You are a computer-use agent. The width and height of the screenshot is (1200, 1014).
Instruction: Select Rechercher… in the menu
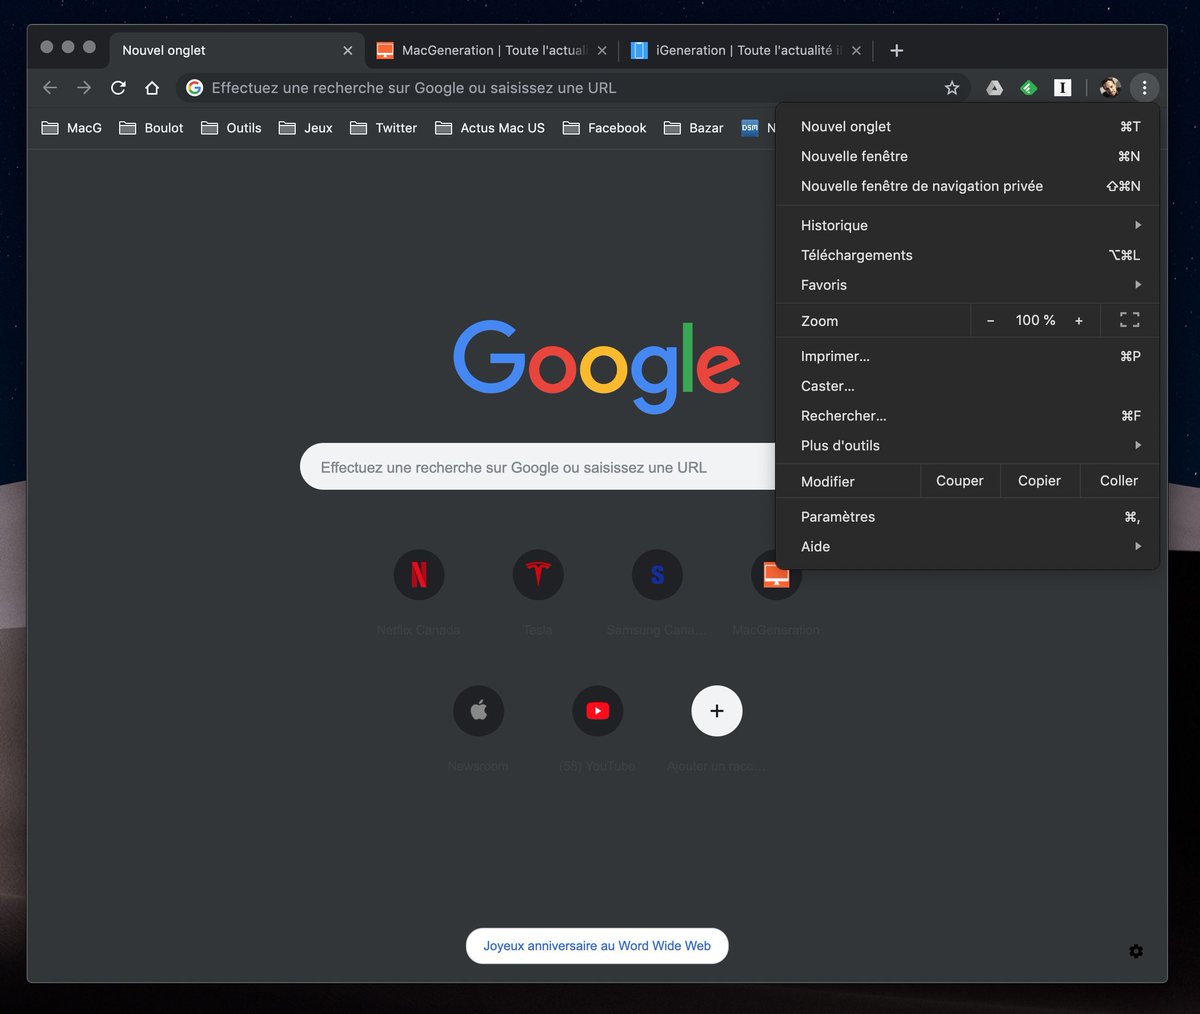967,416
